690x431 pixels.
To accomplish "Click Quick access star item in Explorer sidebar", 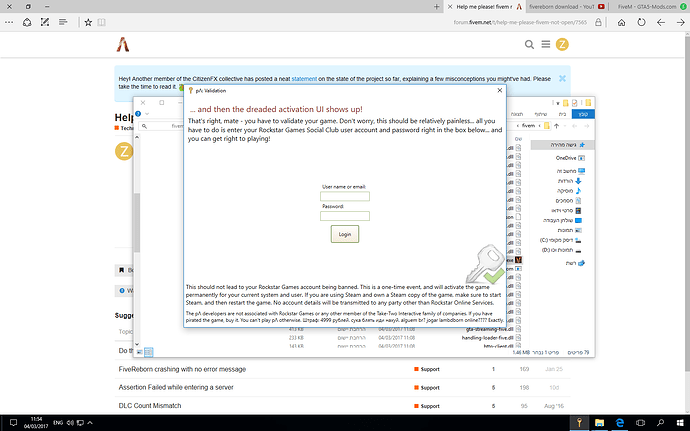I will pos(562,145).
